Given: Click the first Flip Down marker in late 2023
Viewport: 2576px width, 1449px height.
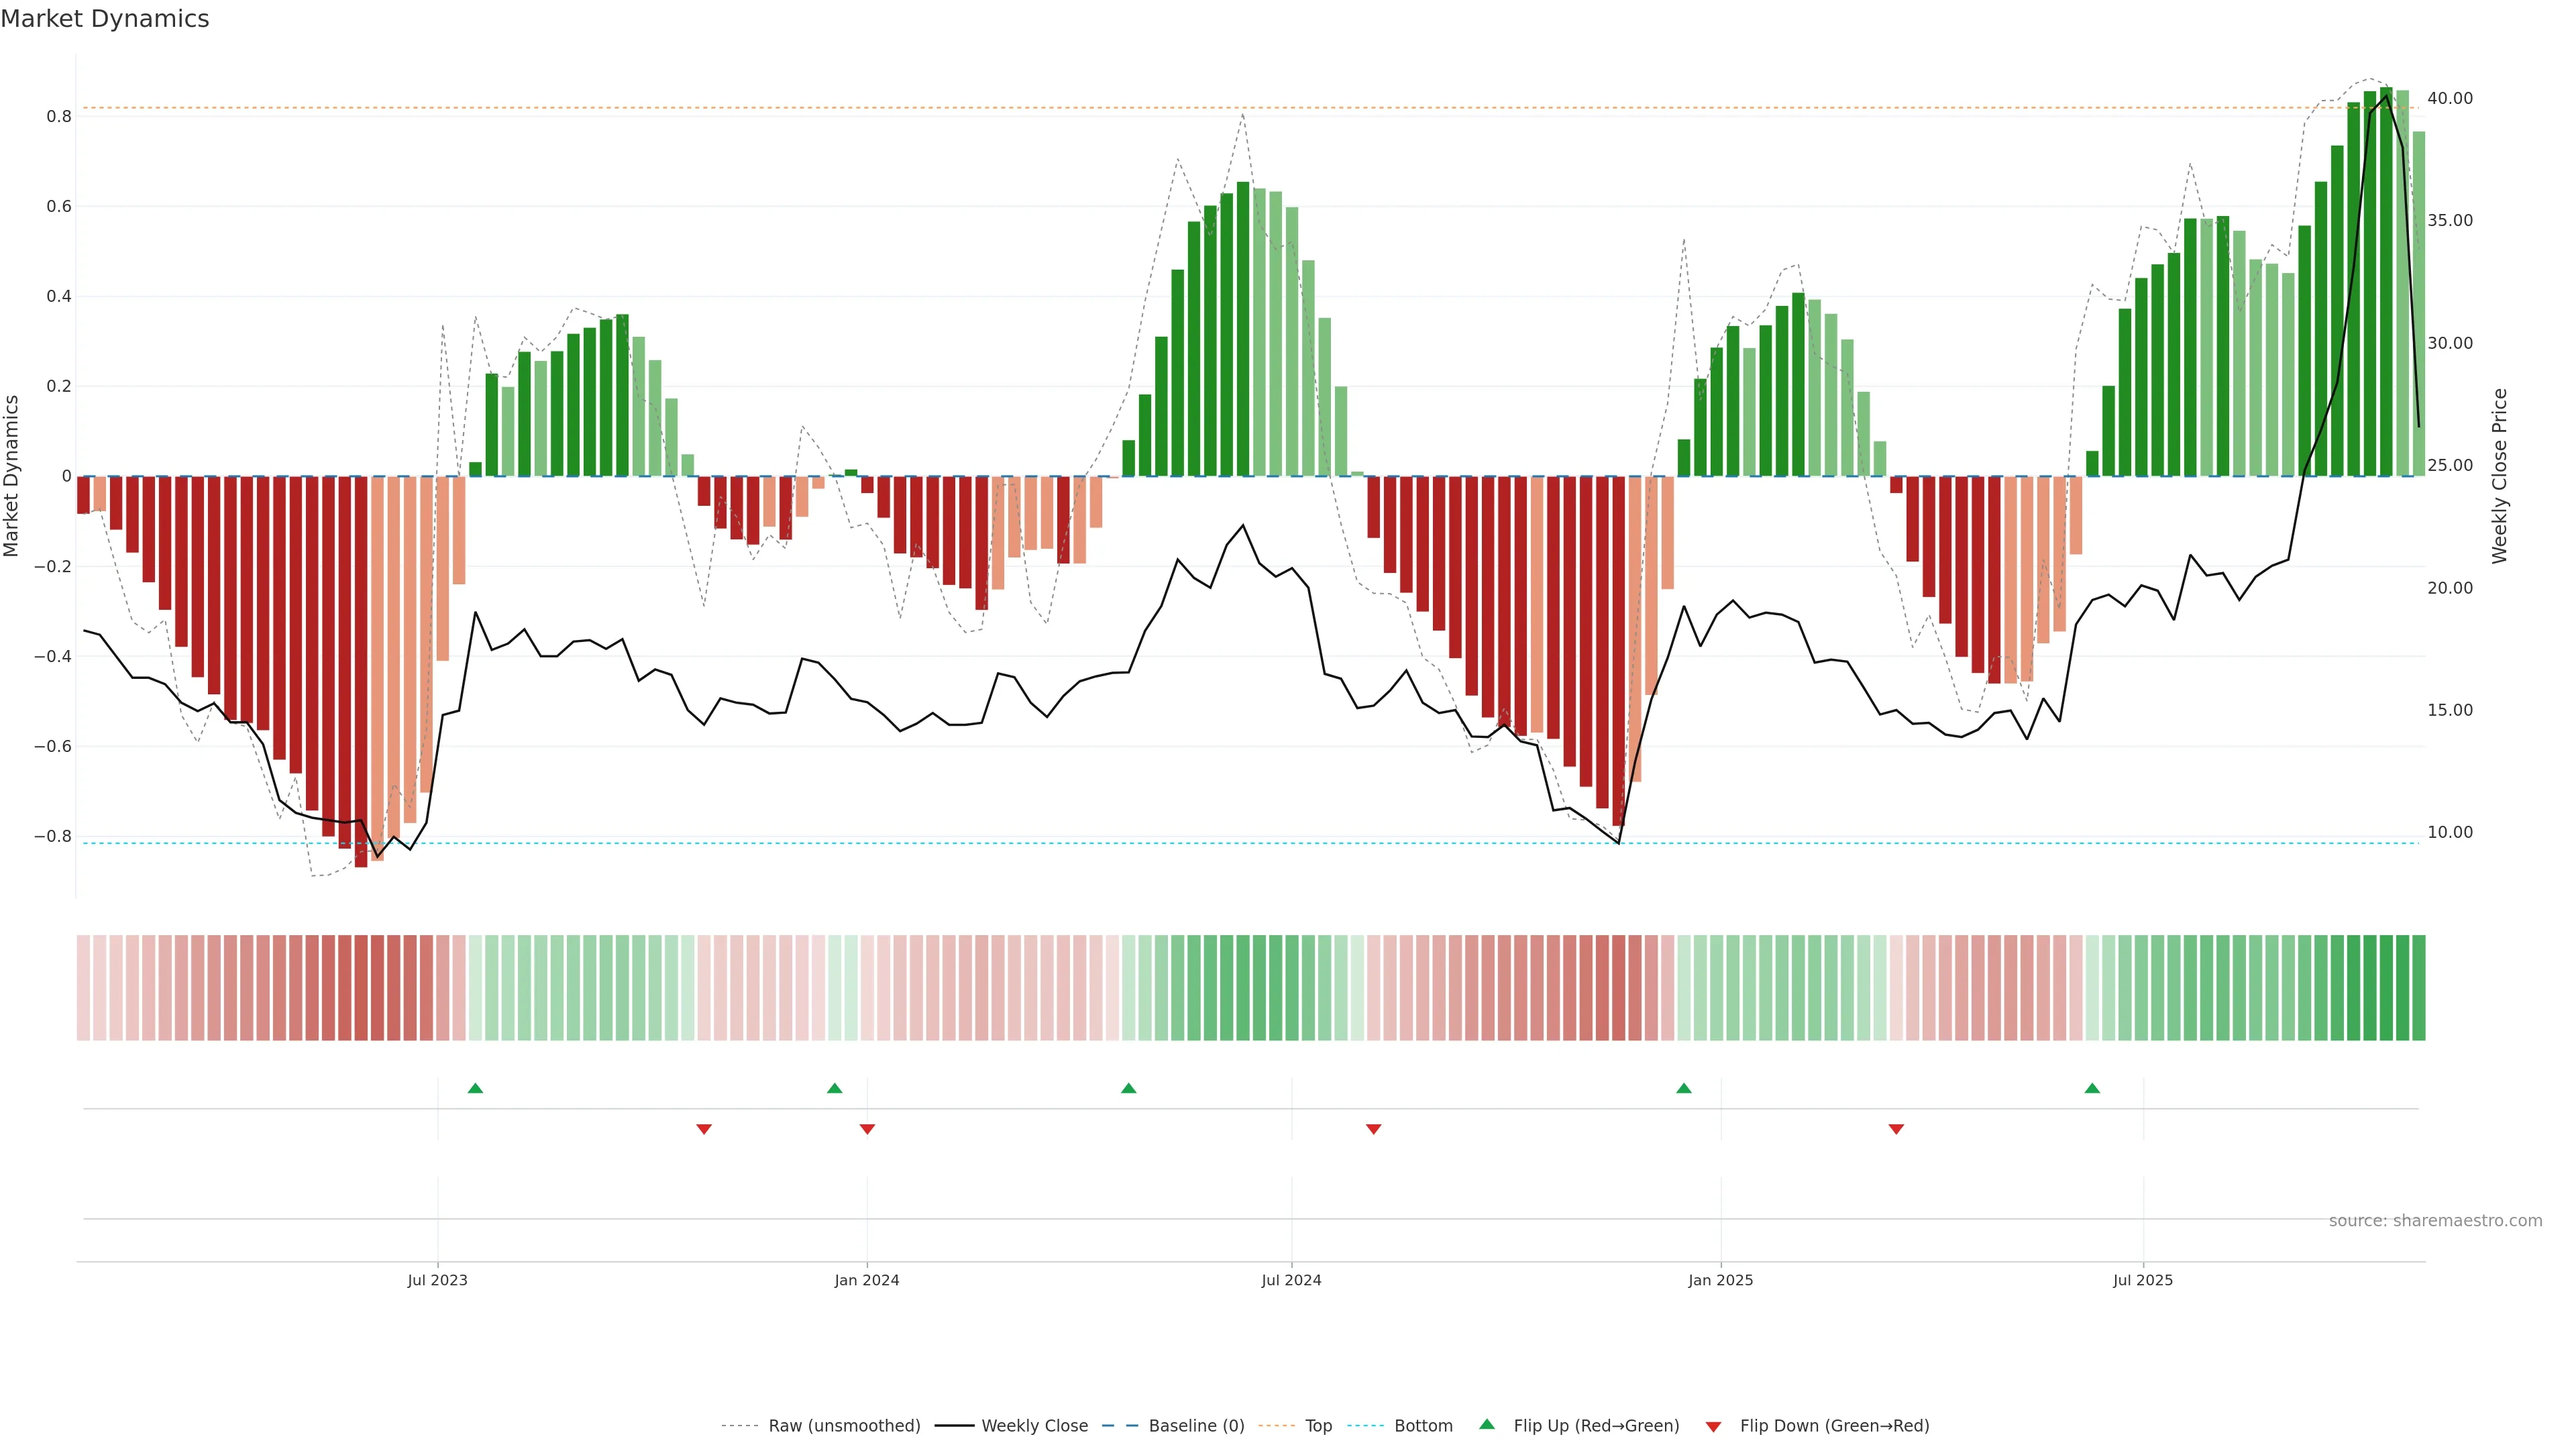Looking at the screenshot, I should 704,1129.
